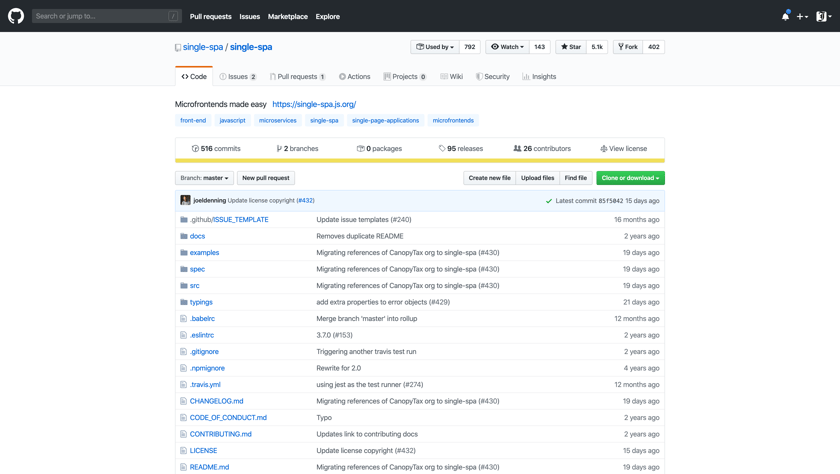
Task: Click the single-page-applications topic tag
Action: [385, 121]
